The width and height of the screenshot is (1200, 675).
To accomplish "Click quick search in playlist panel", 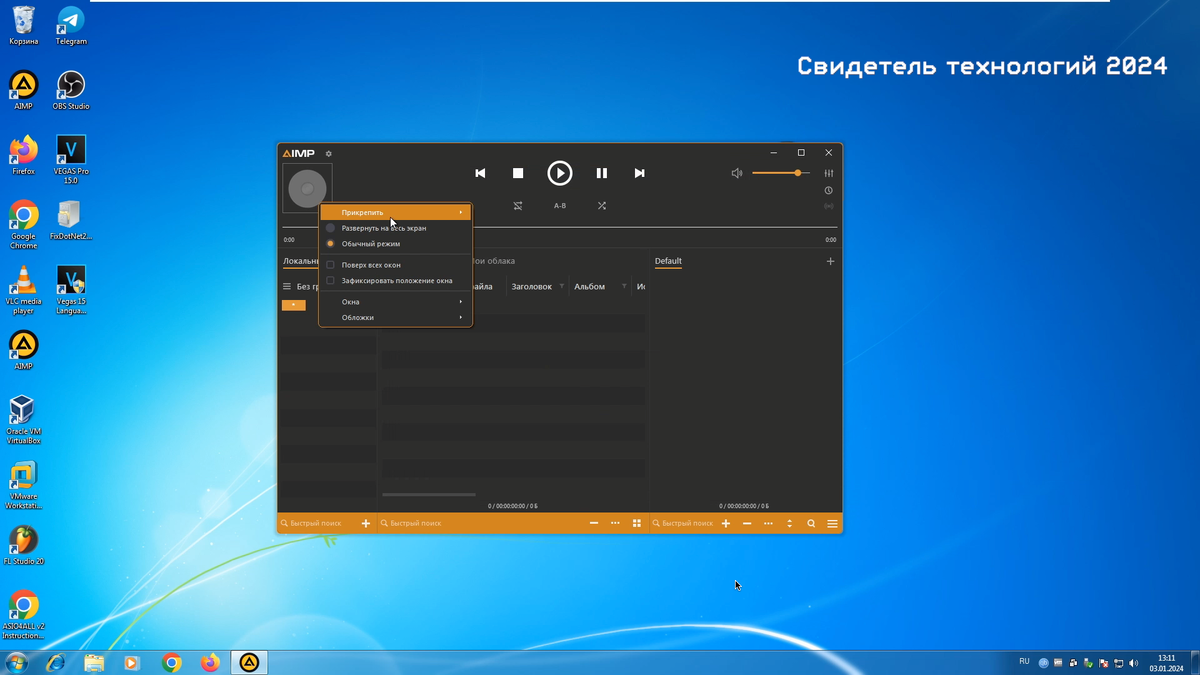I will (684, 523).
